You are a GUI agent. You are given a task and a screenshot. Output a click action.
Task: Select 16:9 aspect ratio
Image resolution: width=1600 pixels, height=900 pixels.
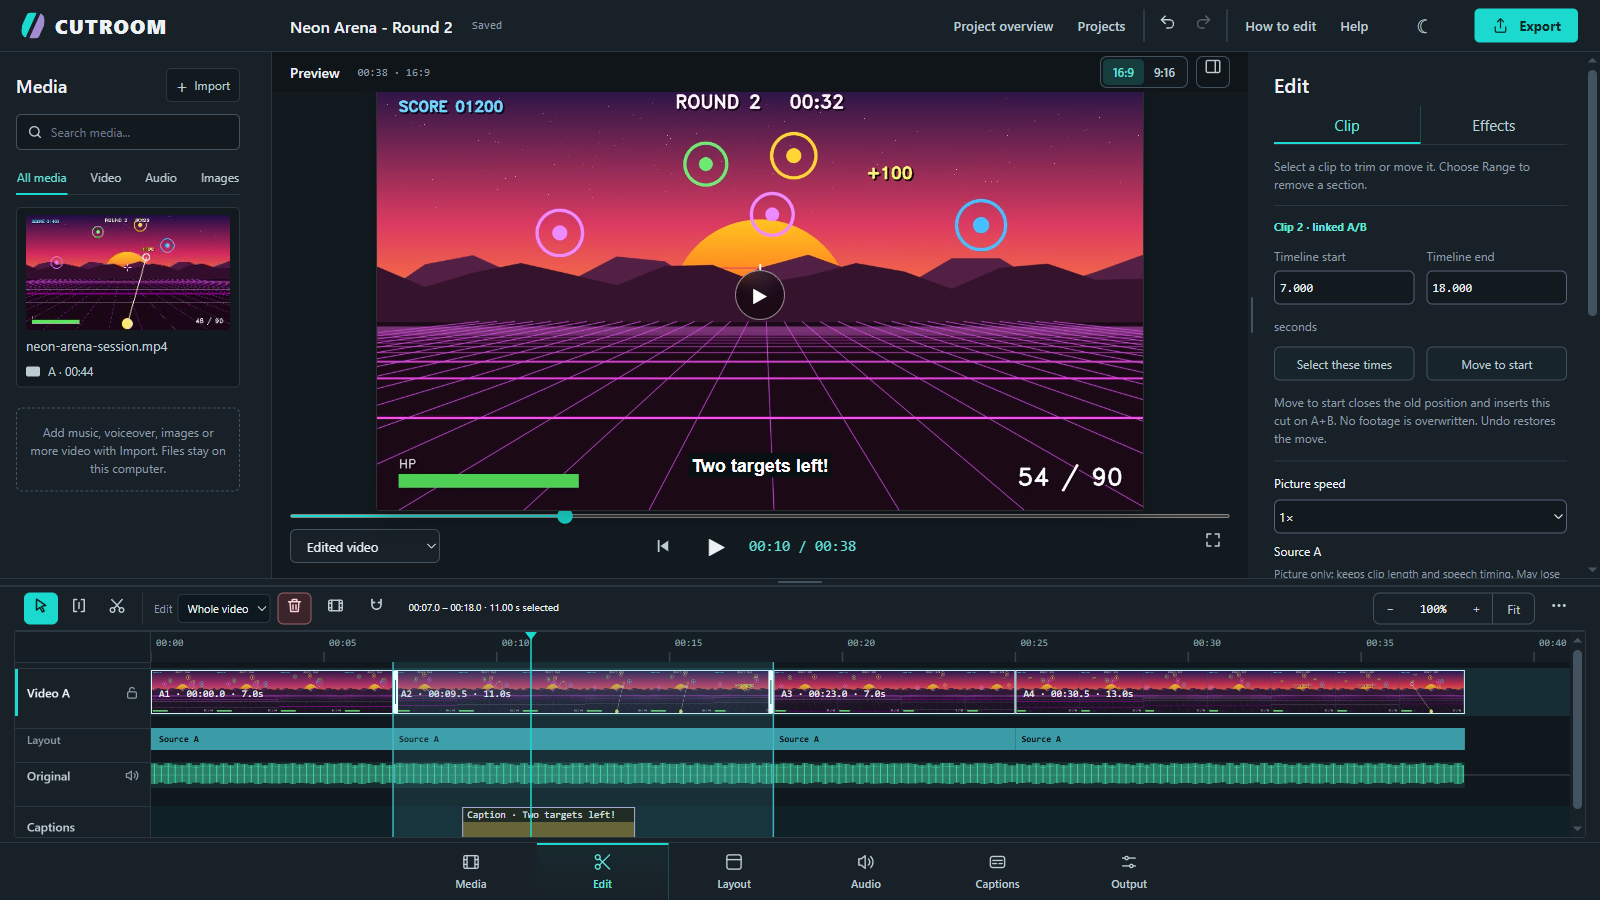(1124, 72)
